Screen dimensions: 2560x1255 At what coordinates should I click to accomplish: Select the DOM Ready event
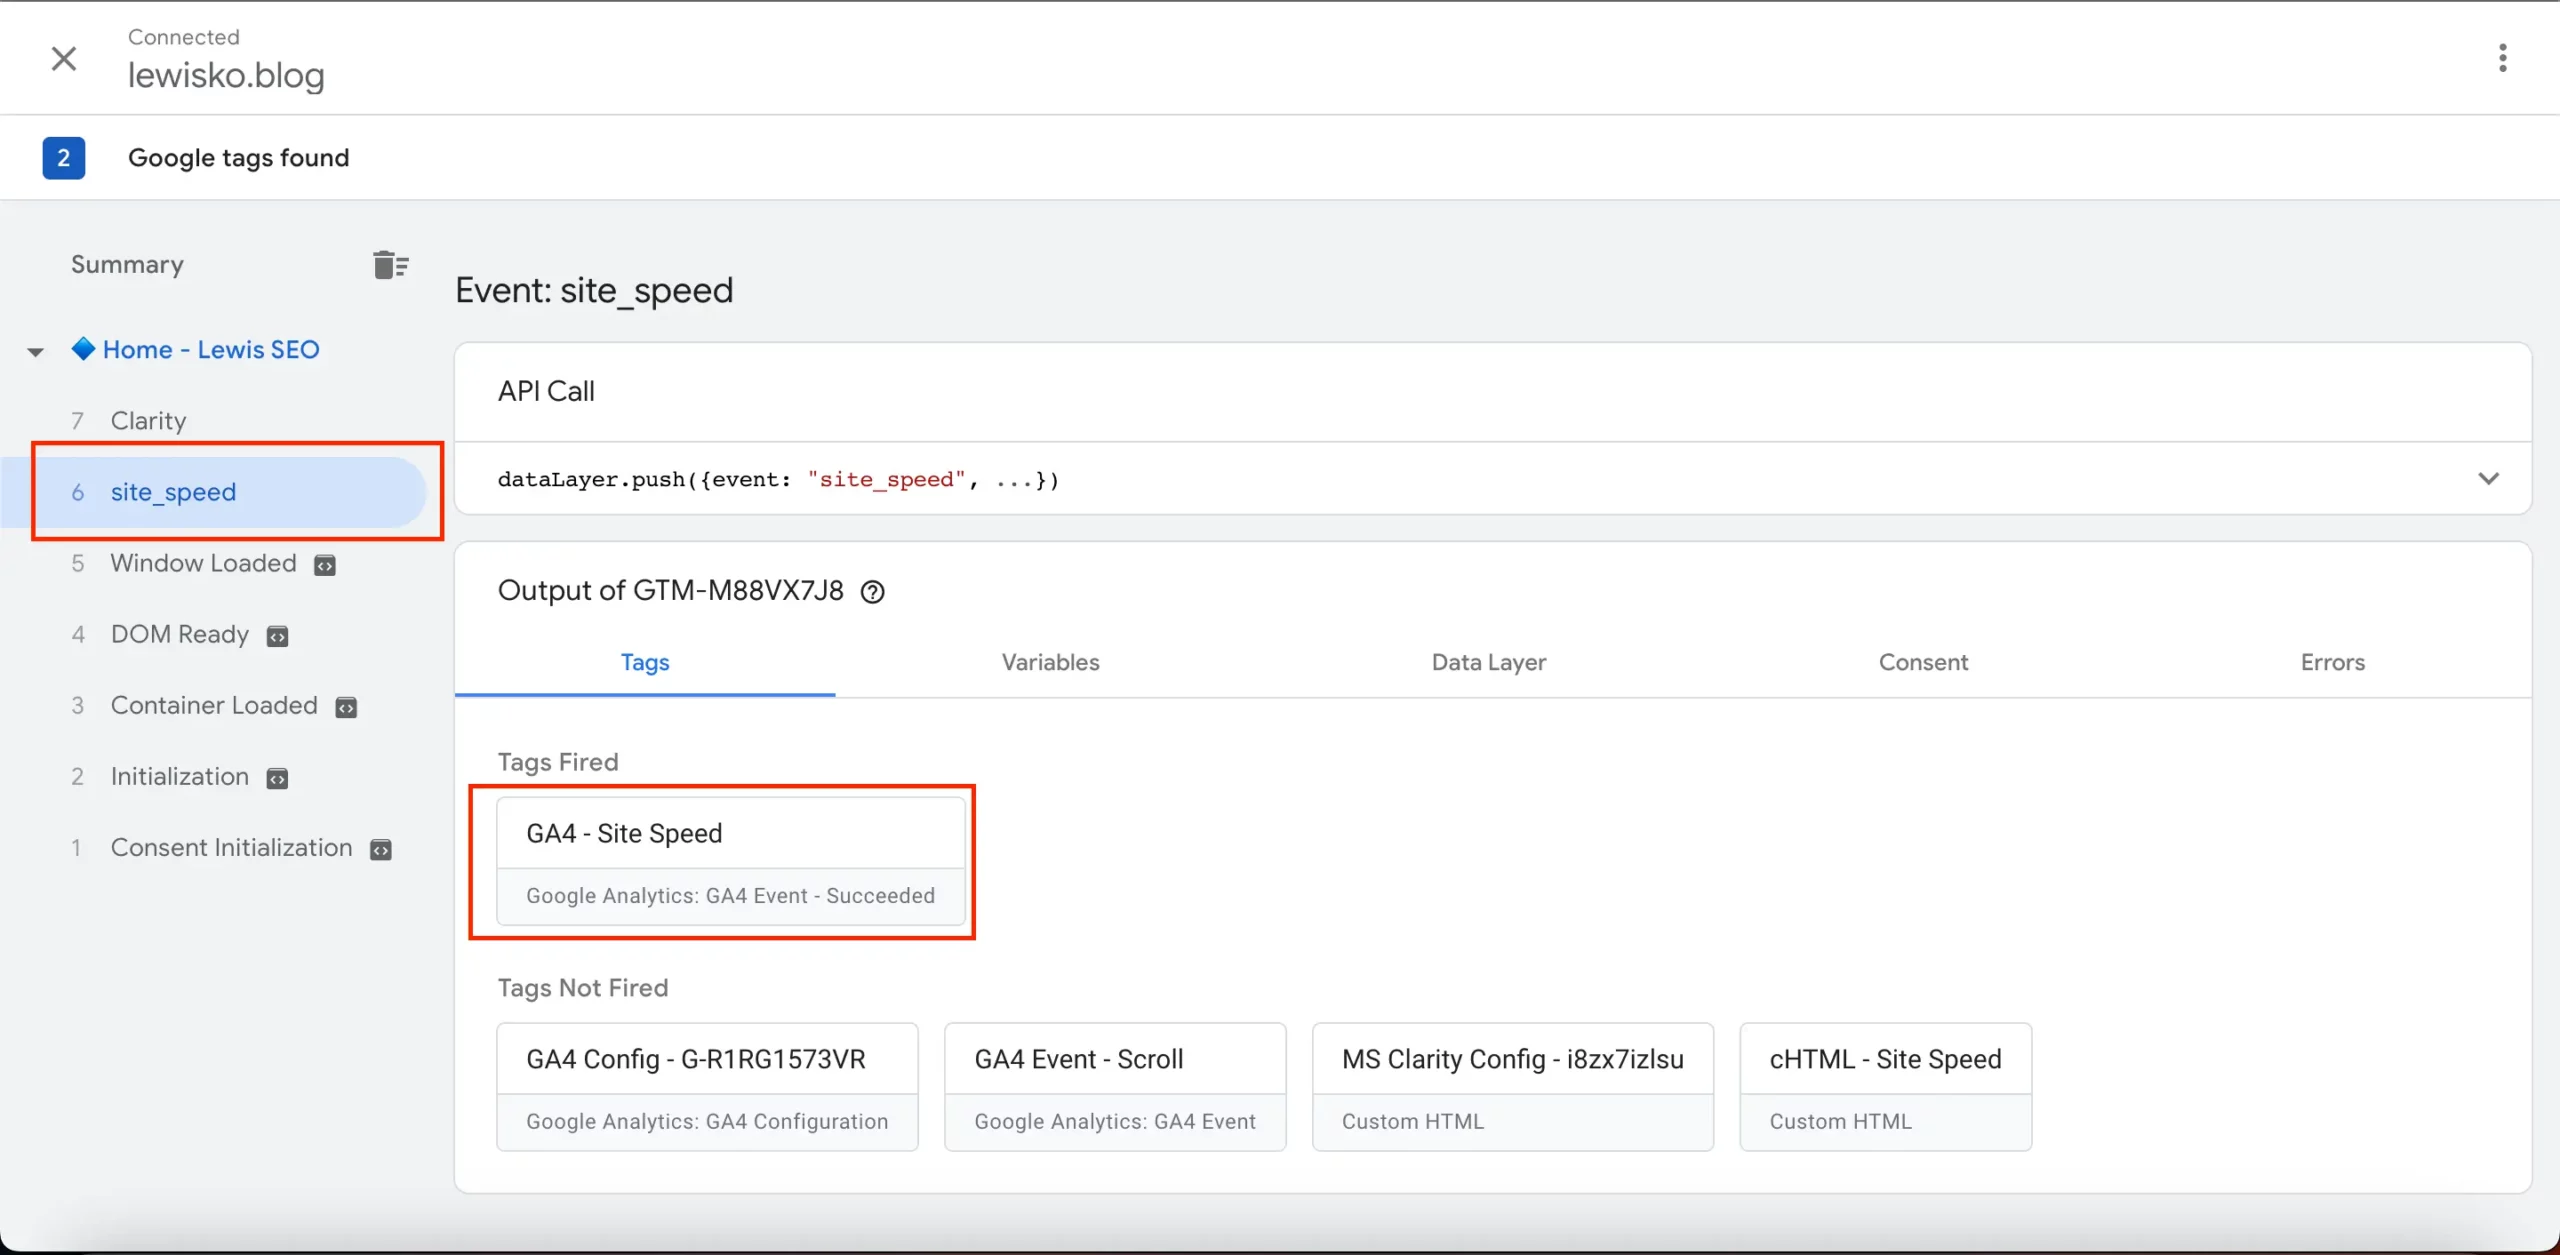180,634
